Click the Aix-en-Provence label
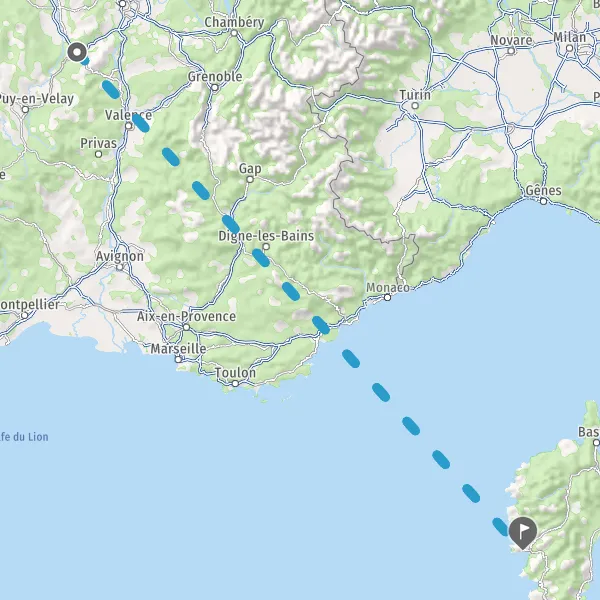This screenshot has height=600, width=600. (186, 316)
